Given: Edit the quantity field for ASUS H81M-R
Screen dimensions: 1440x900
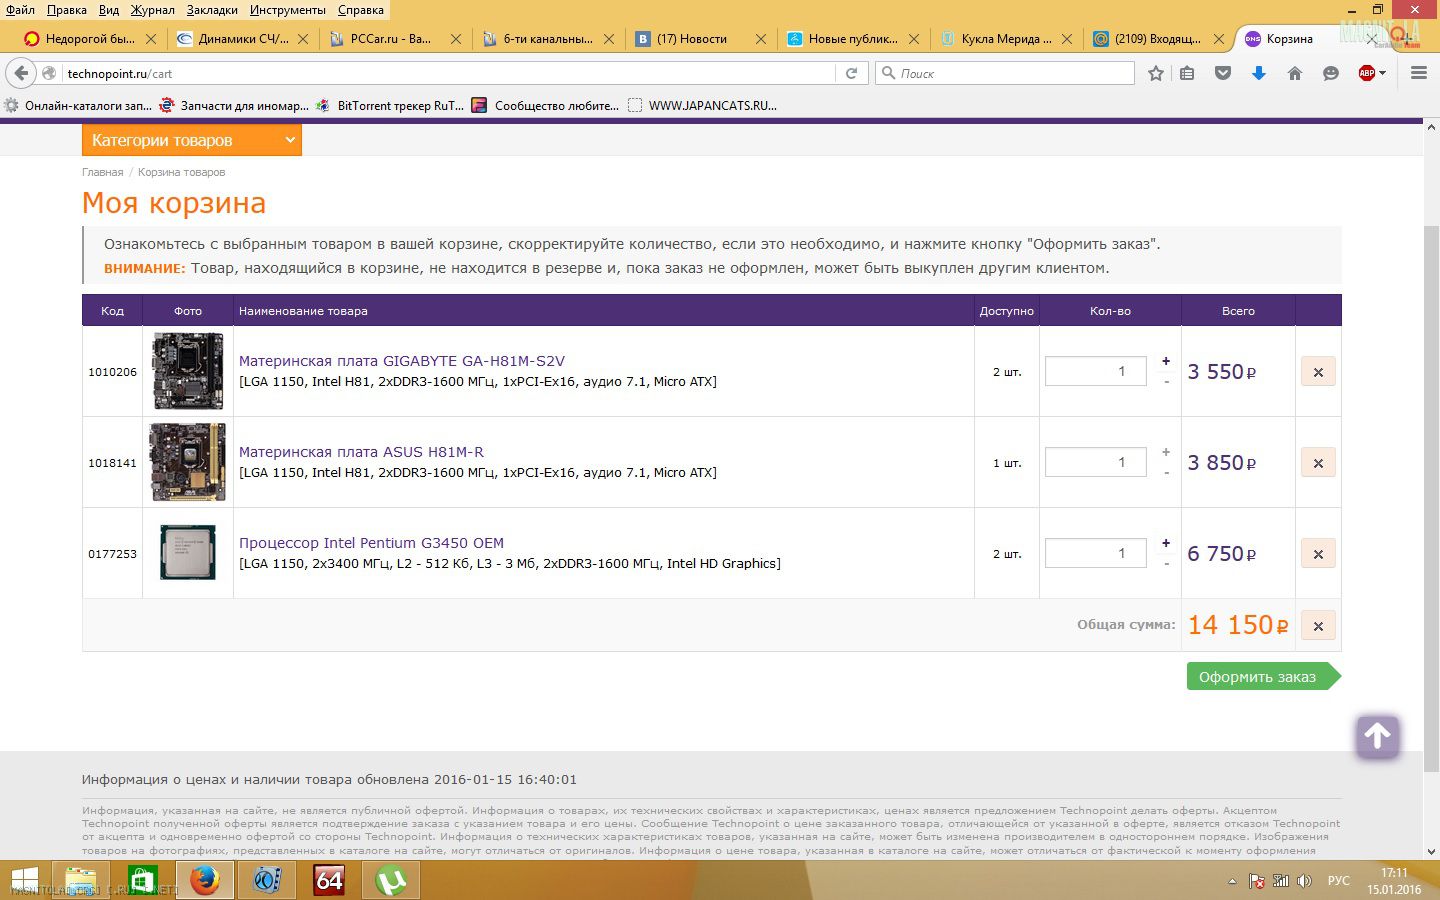Looking at the screenshot, I should point(1096,462).
